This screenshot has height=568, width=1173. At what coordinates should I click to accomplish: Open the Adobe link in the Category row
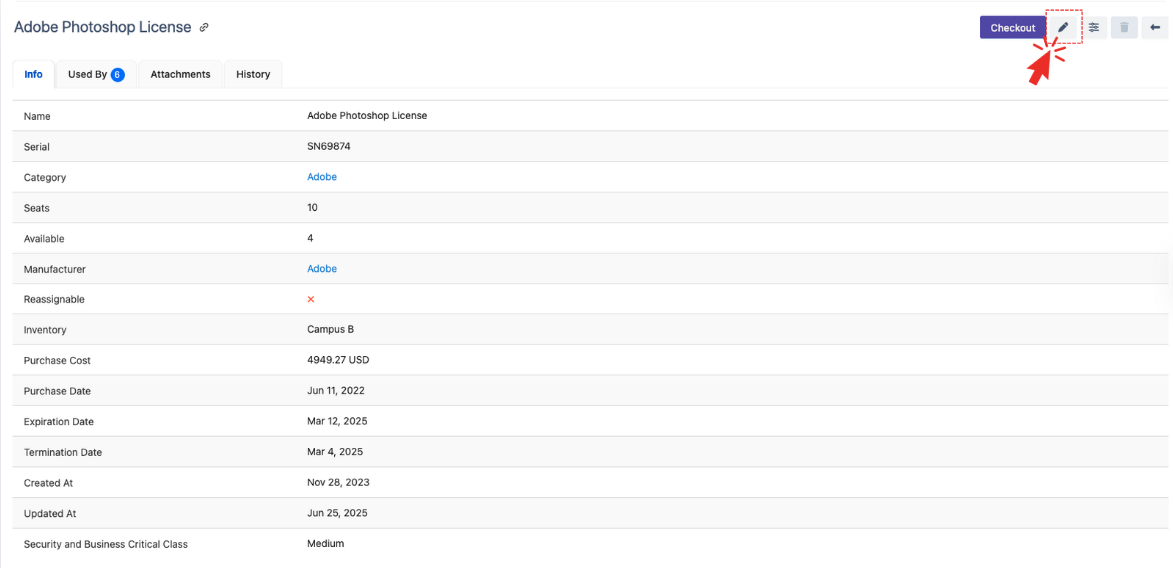[x=322, y=177]
